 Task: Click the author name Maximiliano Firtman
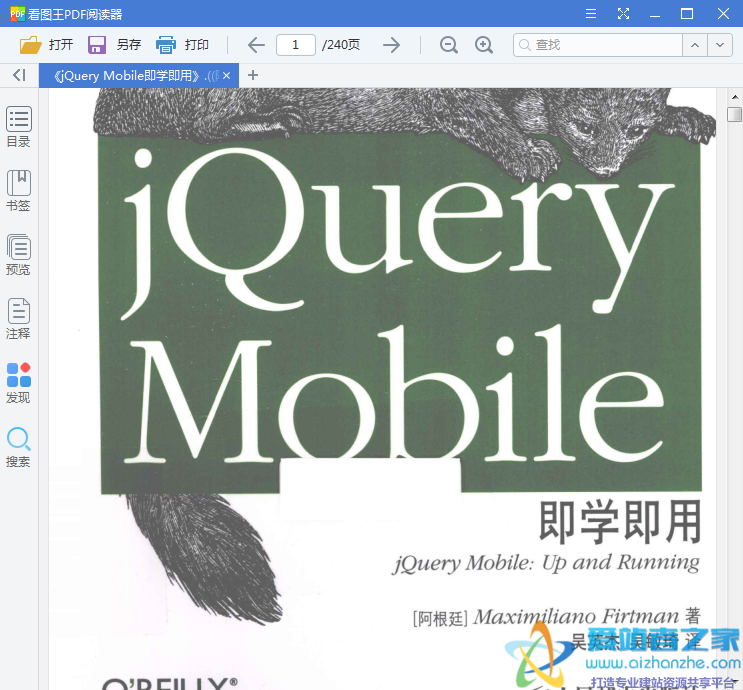[576, 617]
